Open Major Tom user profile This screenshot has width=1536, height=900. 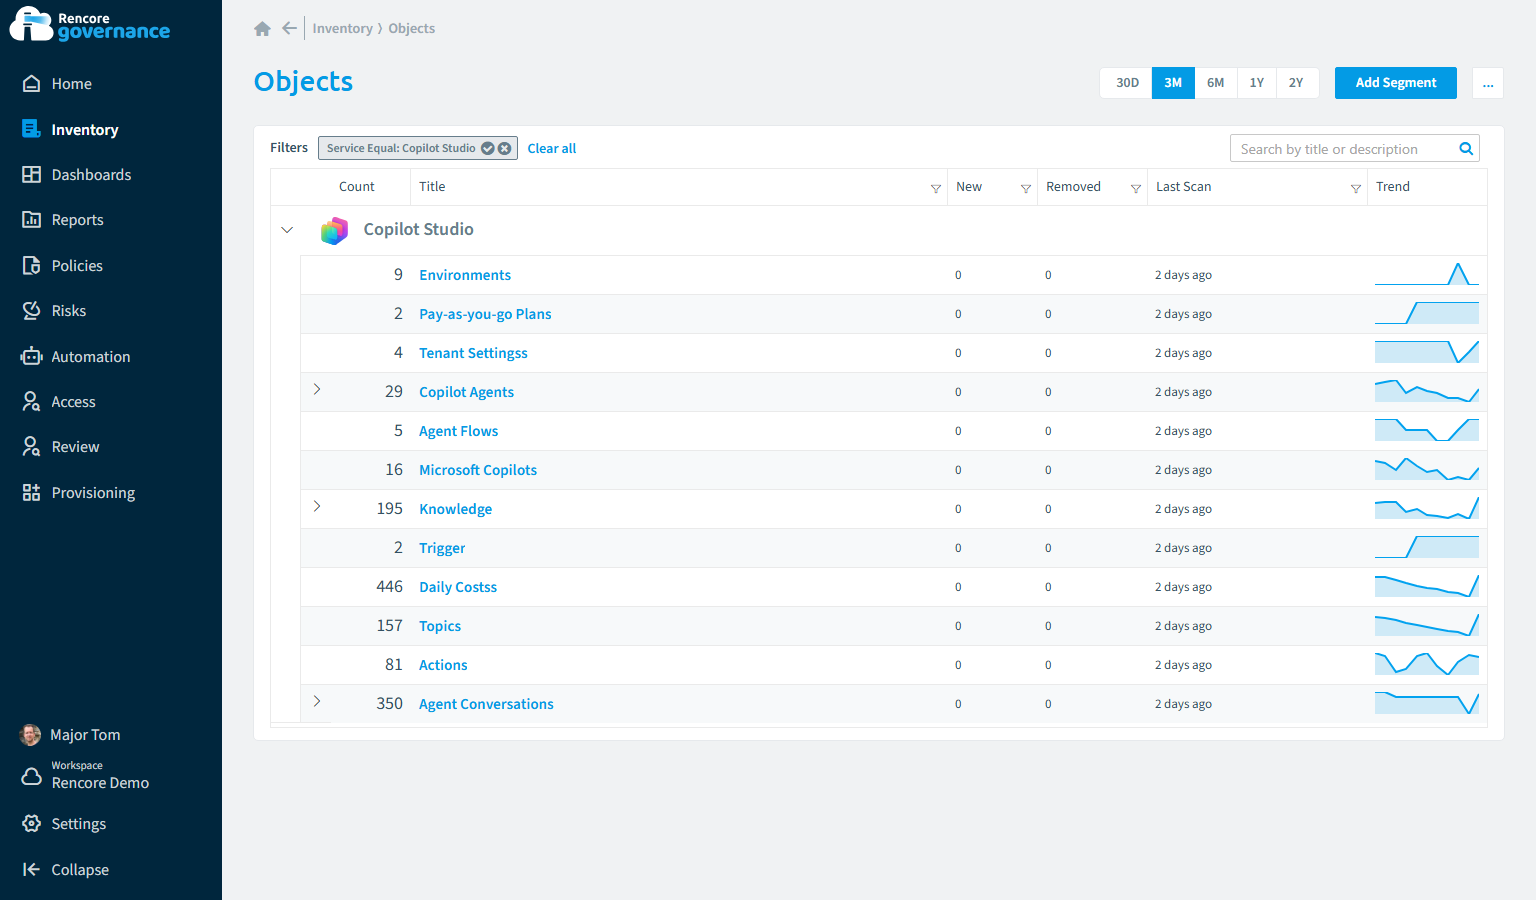(70, 735)
